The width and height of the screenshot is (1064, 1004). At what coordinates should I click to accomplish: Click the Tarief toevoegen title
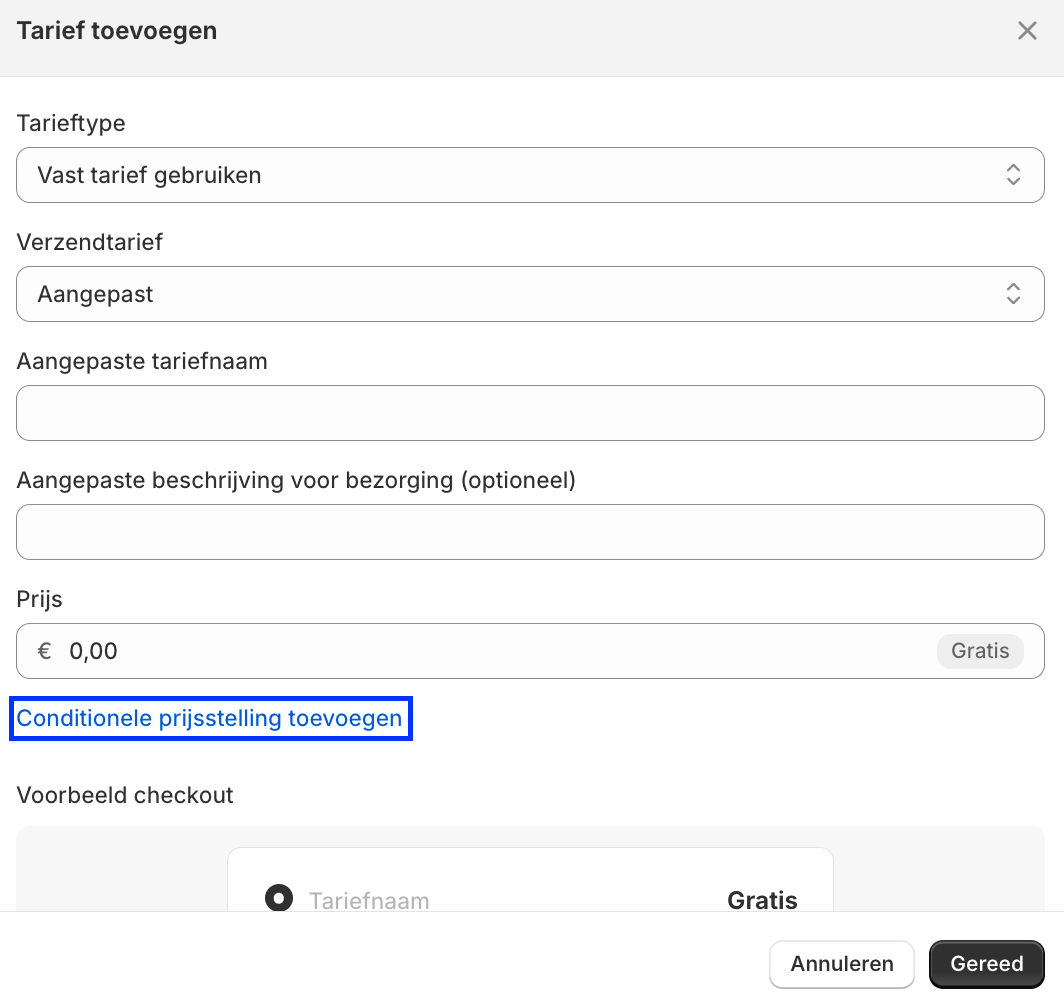click(117, 31)
